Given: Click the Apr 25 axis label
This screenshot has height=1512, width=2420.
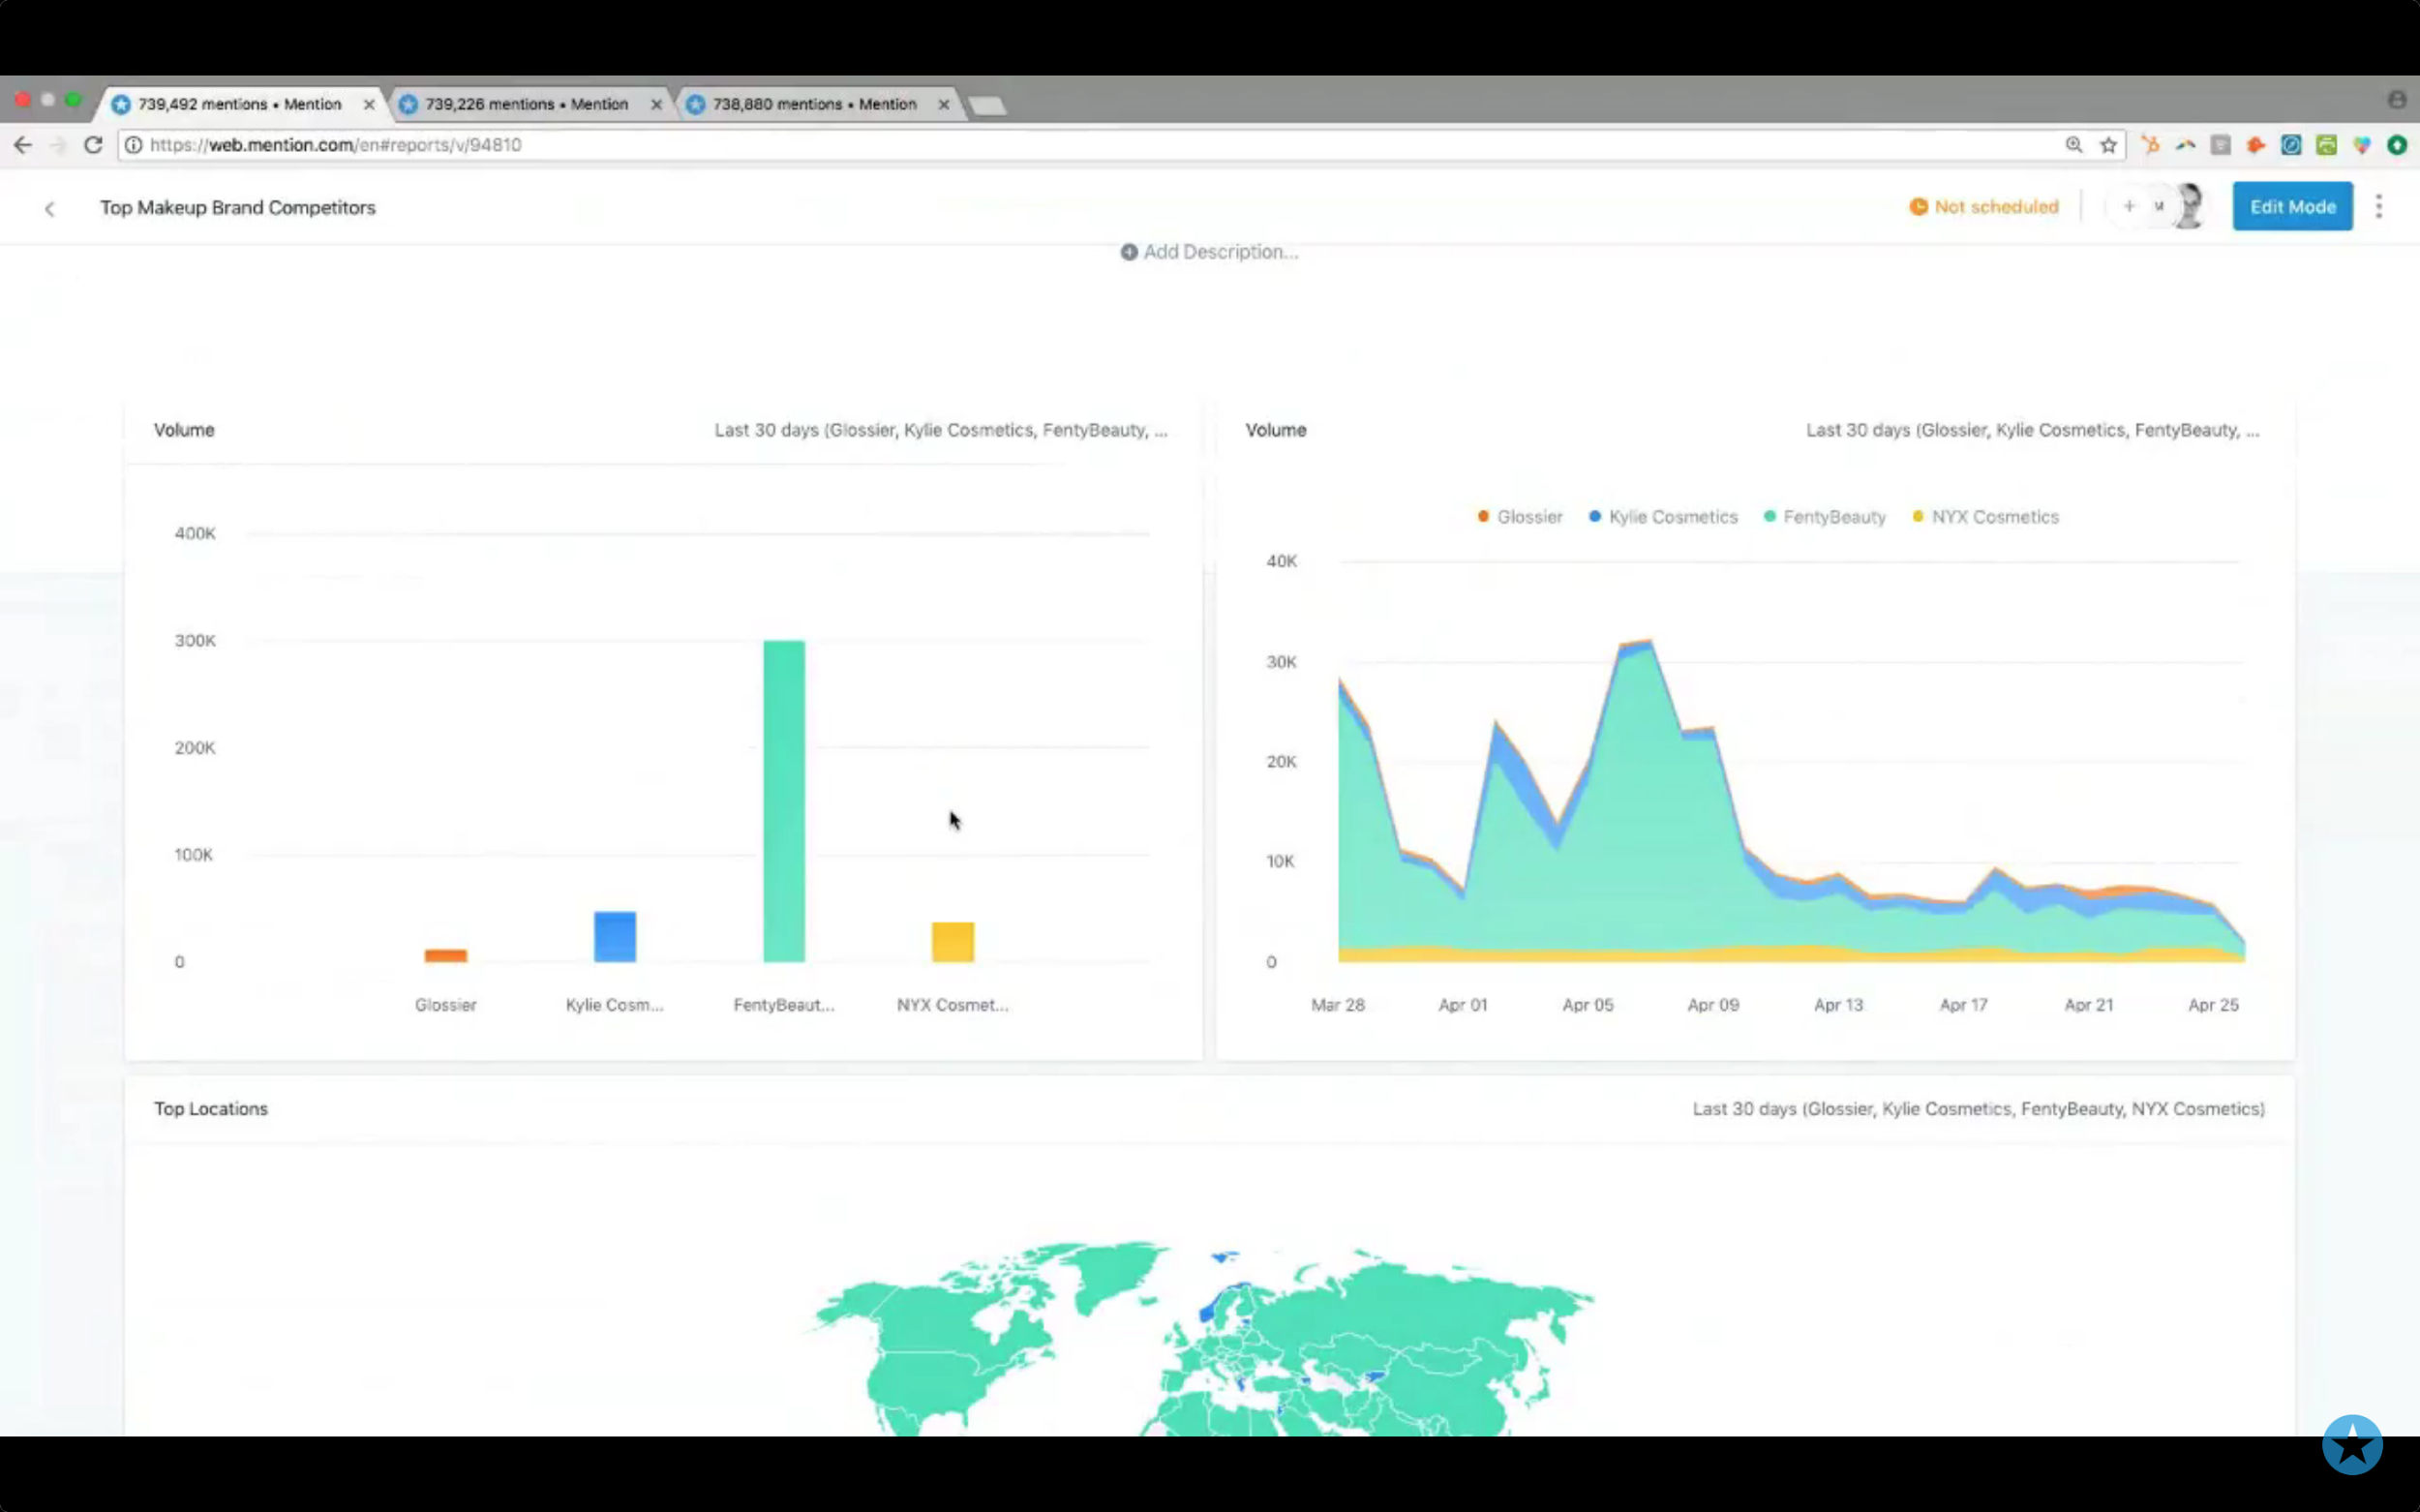Looking at the screenshot, I should tap(2213, 1005).
